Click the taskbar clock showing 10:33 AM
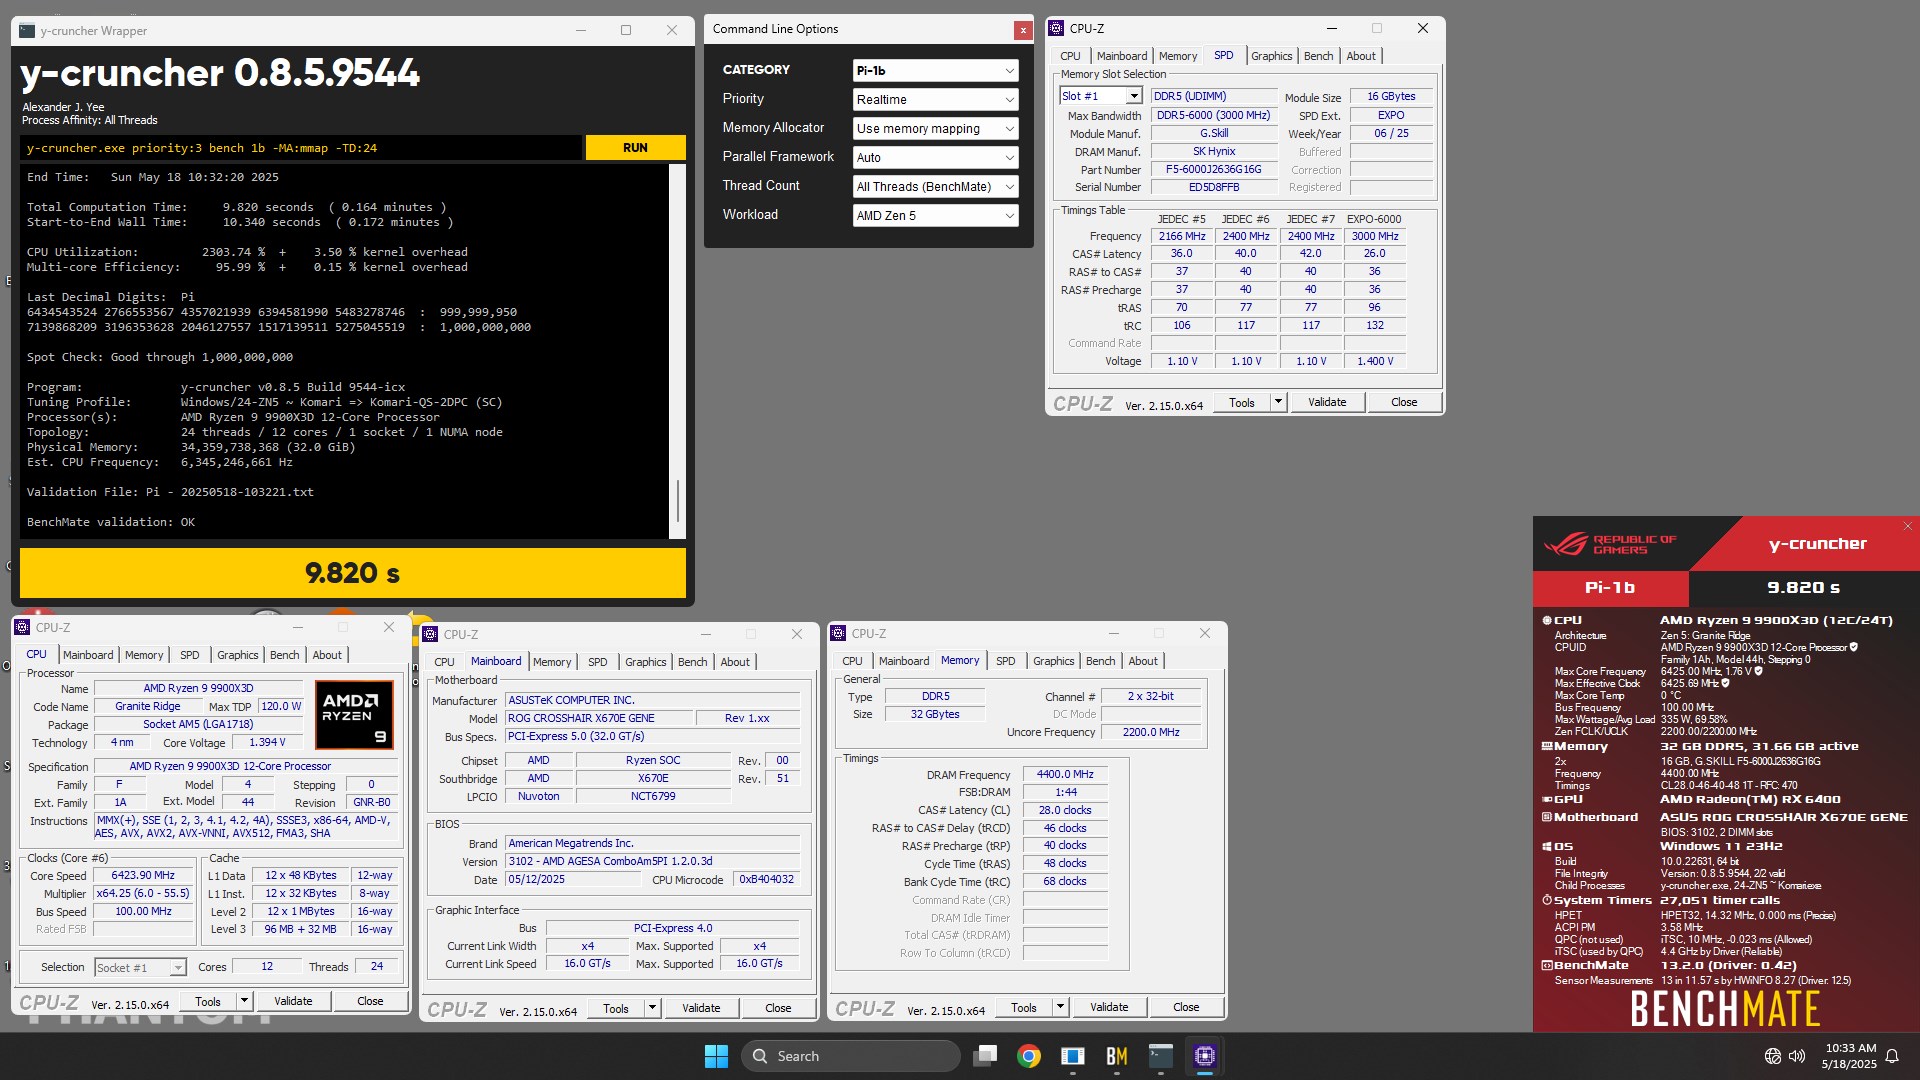Screen dimensions: 1920x1080 [1850, 1056]
